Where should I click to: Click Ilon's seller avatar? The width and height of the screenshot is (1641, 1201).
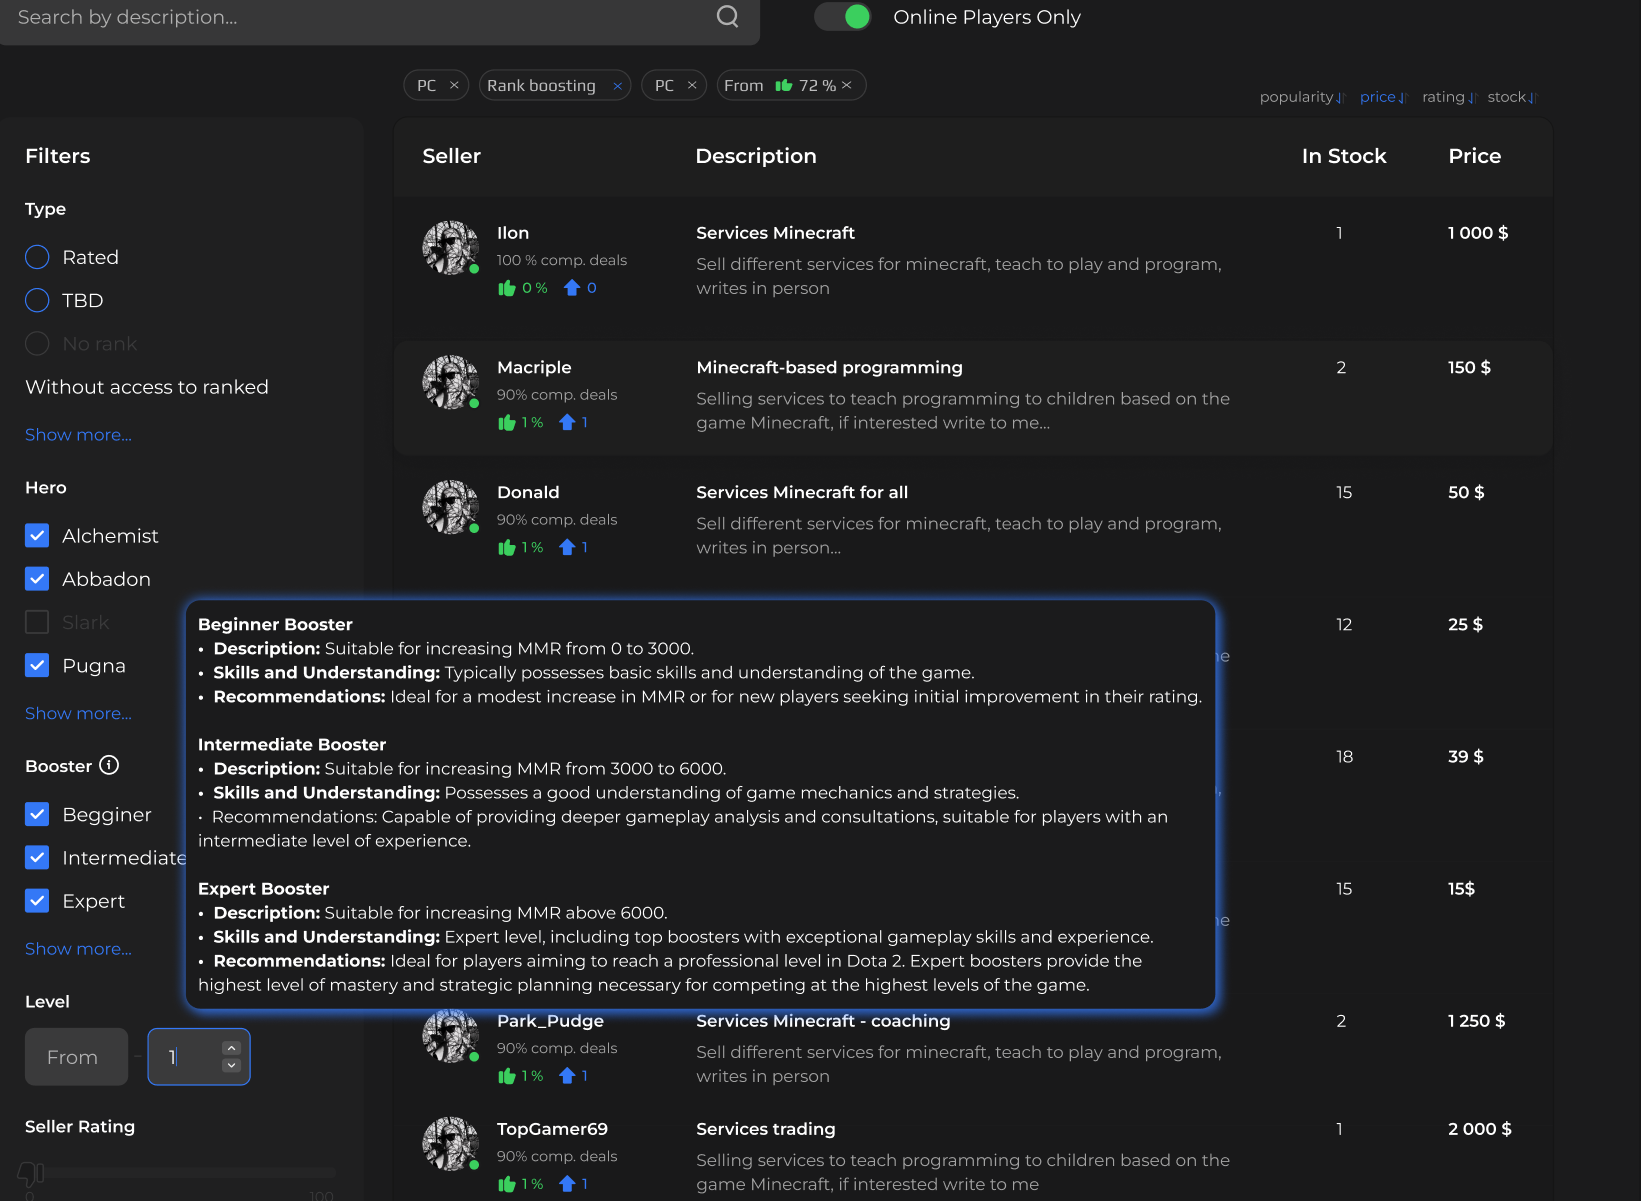pos(451,248)
